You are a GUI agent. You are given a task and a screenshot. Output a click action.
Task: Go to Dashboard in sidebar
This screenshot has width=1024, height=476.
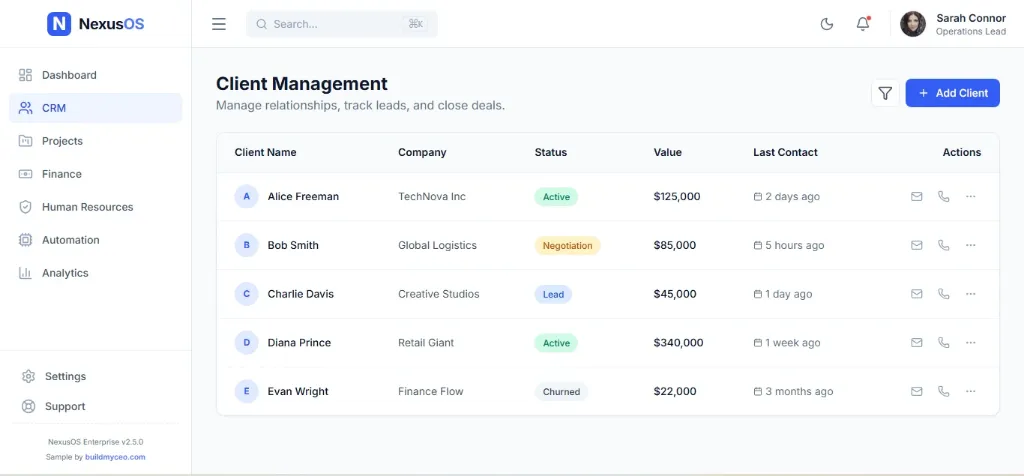point(69,75)
